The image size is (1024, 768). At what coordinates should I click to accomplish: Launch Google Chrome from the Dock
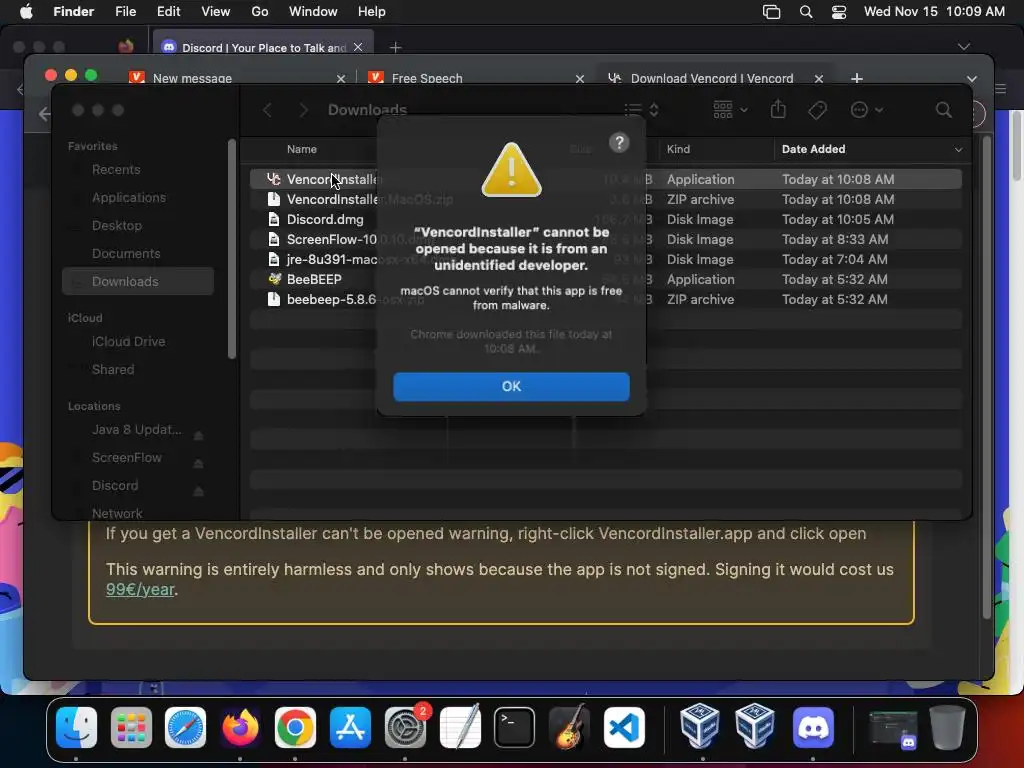tap(295, 727)
